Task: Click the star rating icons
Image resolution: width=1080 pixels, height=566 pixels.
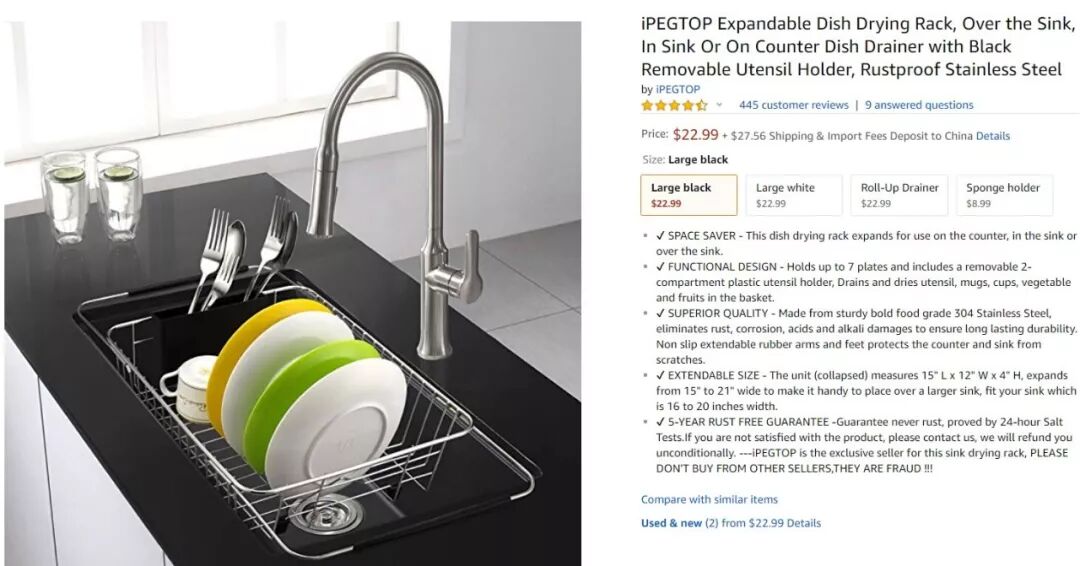Action: click(x=674, y=105)
